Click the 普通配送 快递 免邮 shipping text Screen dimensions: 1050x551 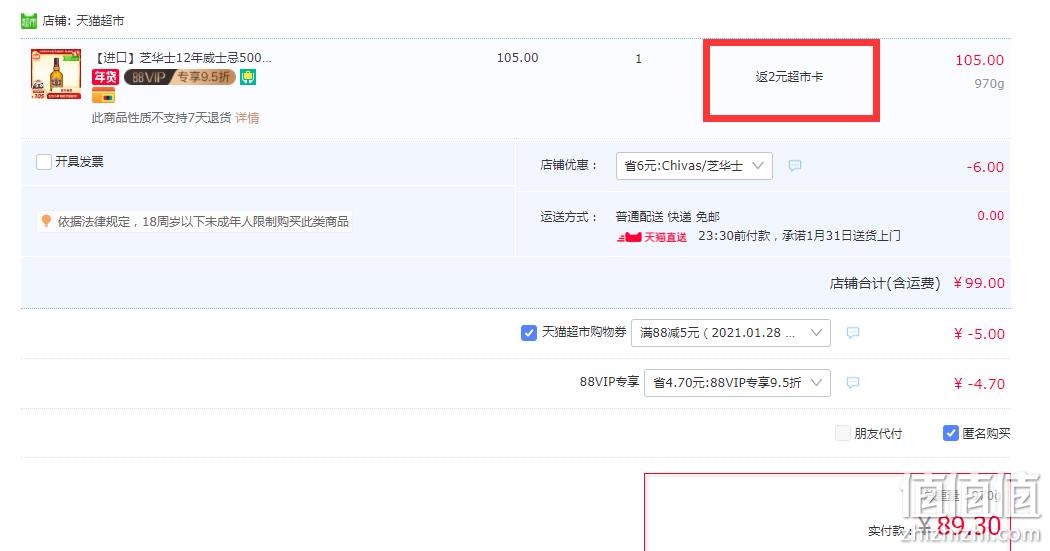pos(668,216)
